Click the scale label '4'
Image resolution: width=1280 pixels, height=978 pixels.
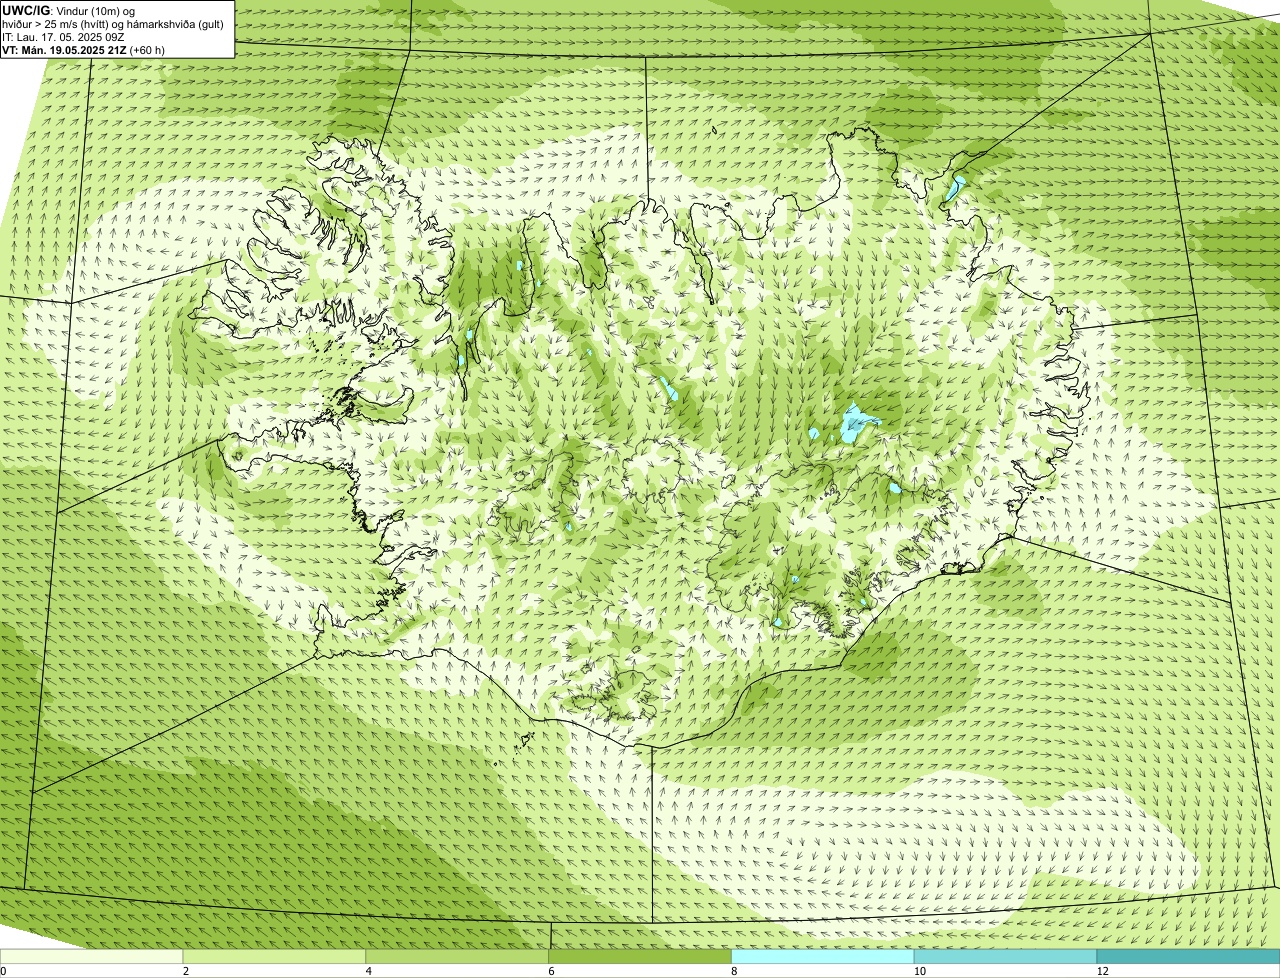coord(369,971)
